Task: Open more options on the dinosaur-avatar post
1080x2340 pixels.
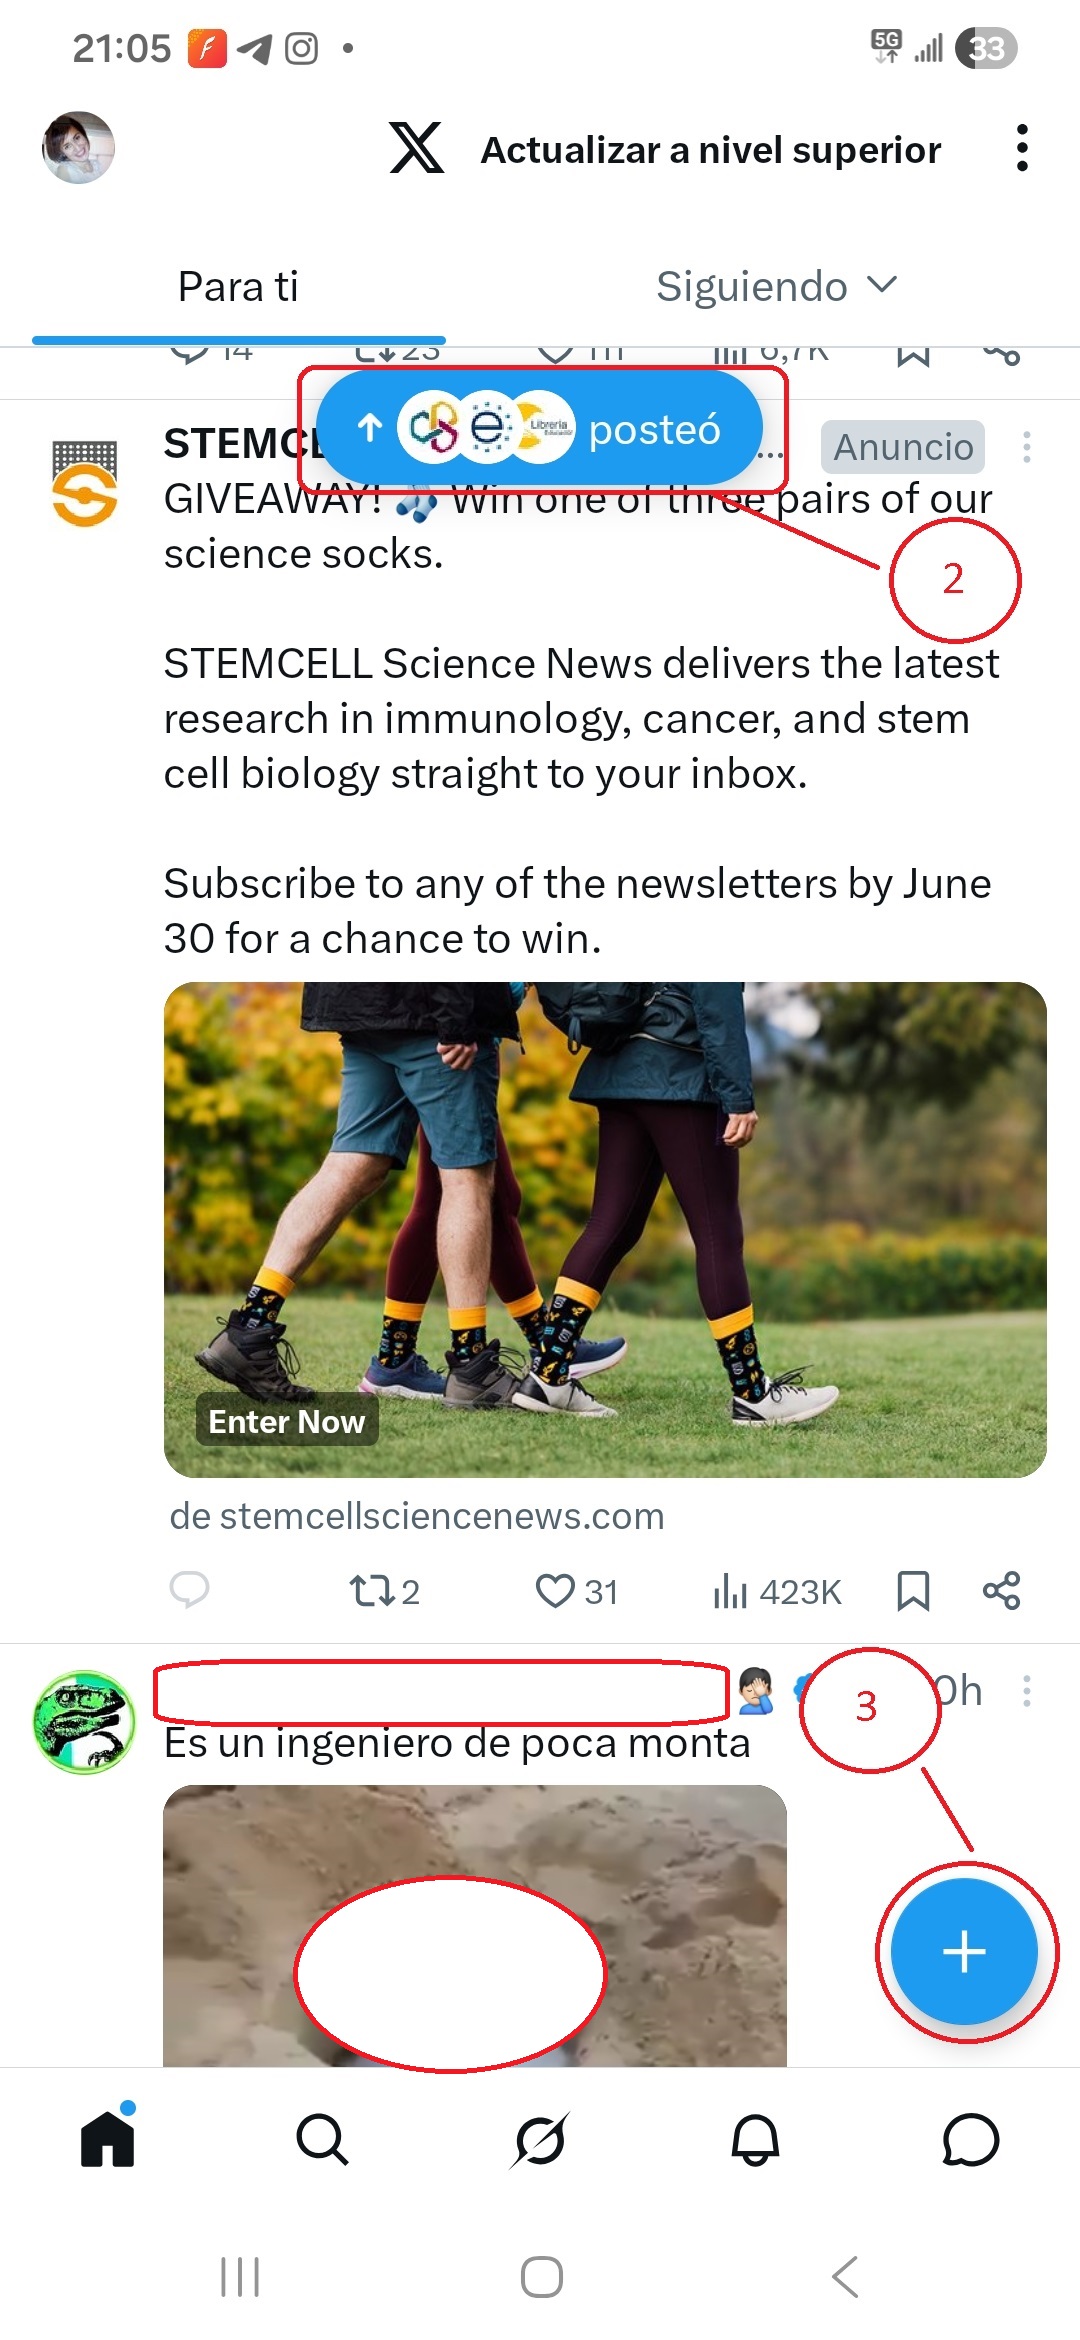Action: click(1026, 1691)
